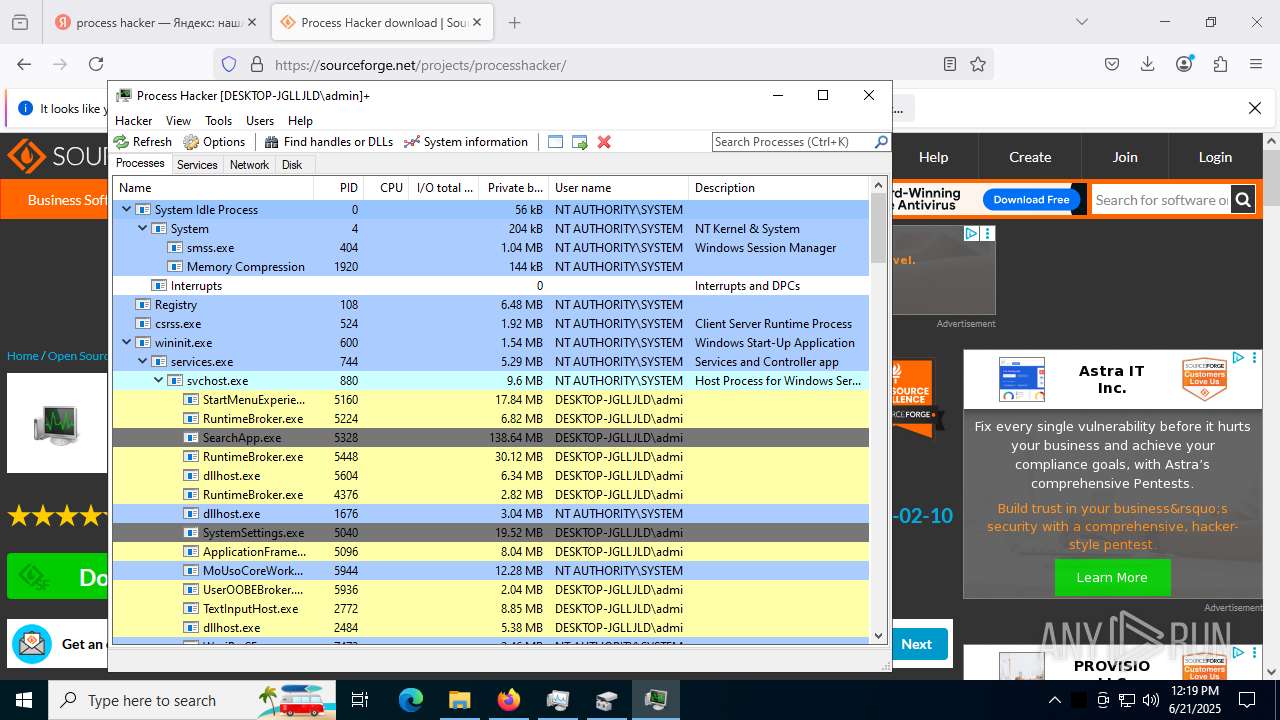Select the SystemSettings.exe process row
Screen dimensions: 1280x720
tap(491, 533)
